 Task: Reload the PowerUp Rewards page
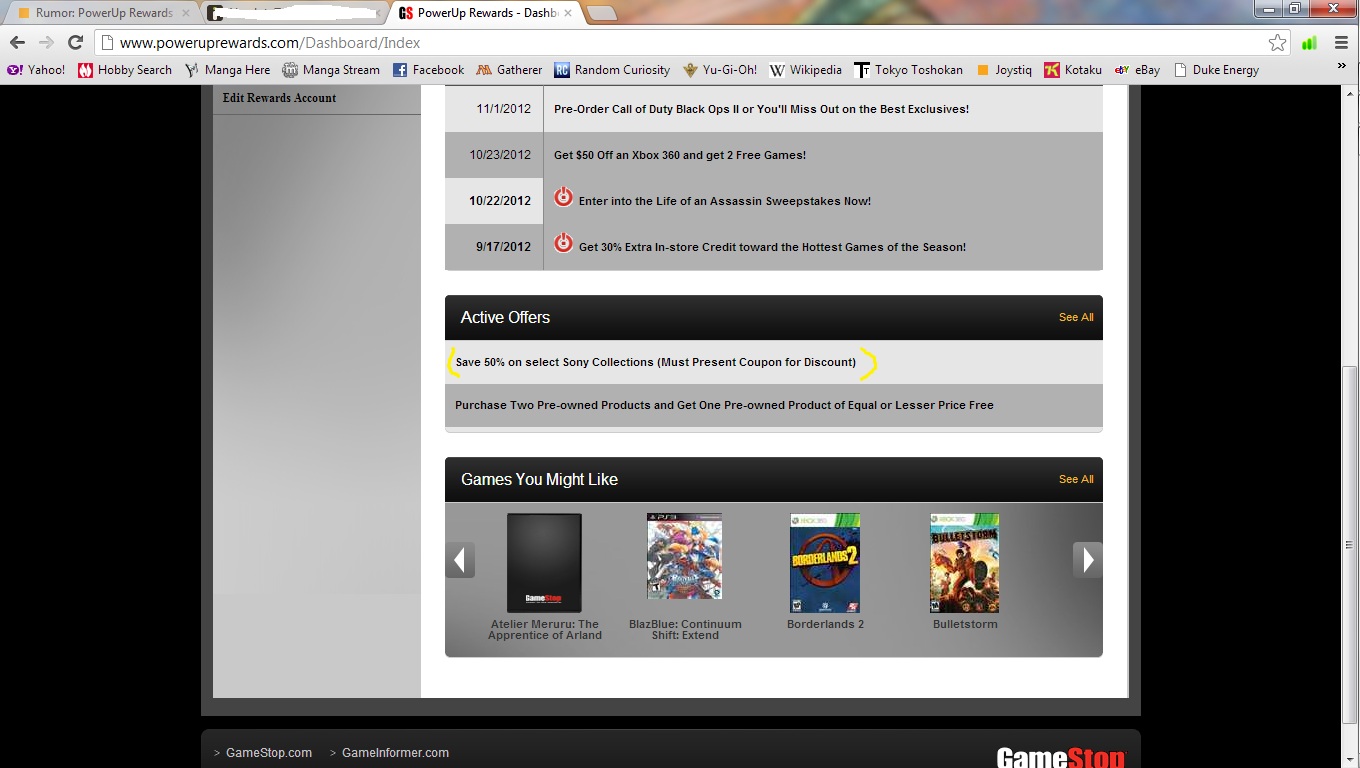tap(75, 42)
